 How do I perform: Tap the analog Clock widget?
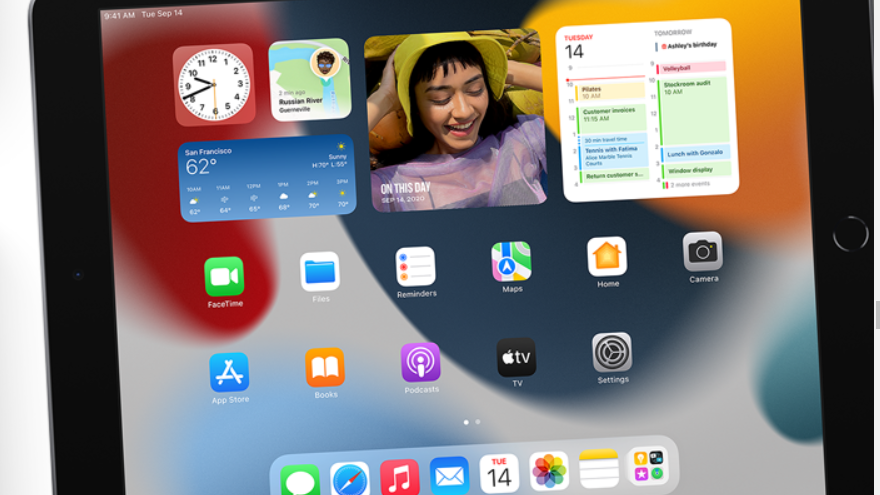pos(214,85)
